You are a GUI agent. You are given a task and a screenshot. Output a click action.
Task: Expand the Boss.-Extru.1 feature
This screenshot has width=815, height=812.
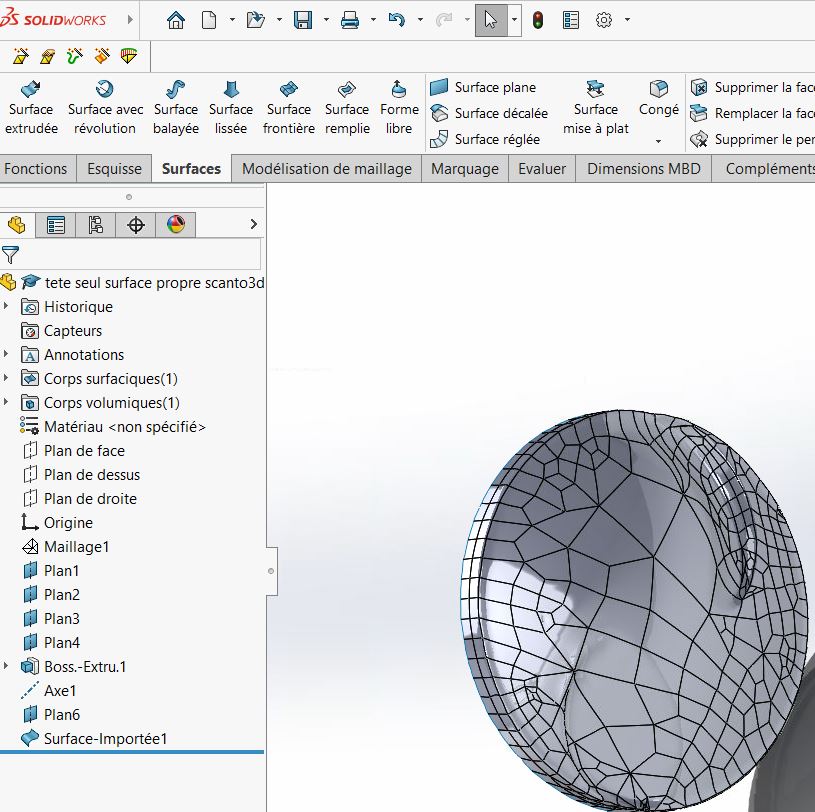pyautogui.click(x=7, y=667)
